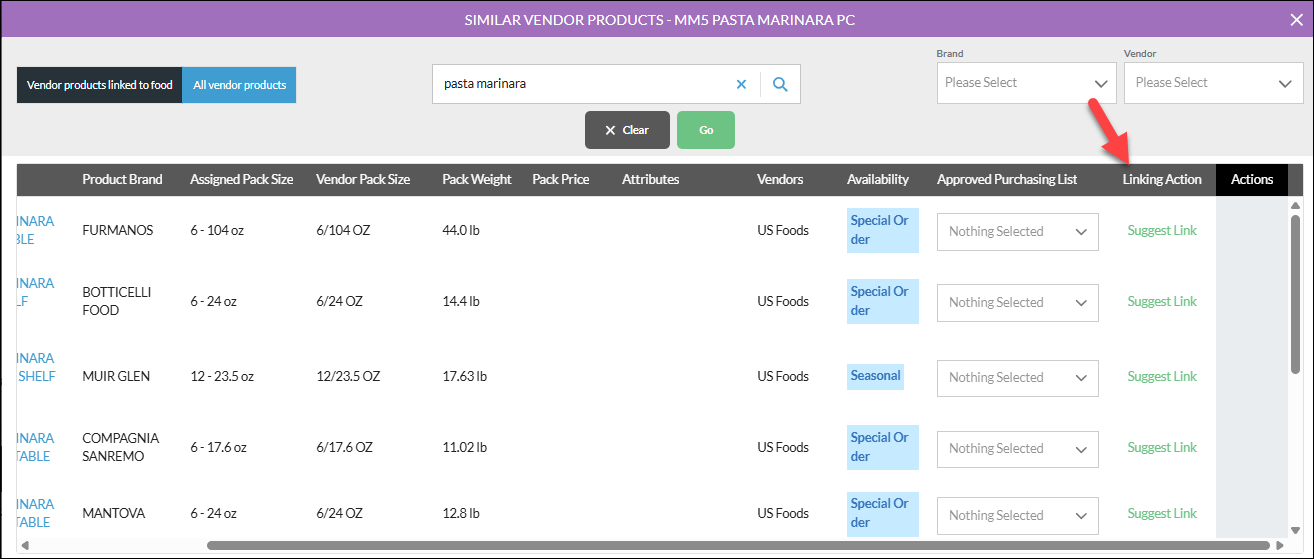Click the horizontal scrollbar thumb

pyautogui.click(x=738, y=546)
